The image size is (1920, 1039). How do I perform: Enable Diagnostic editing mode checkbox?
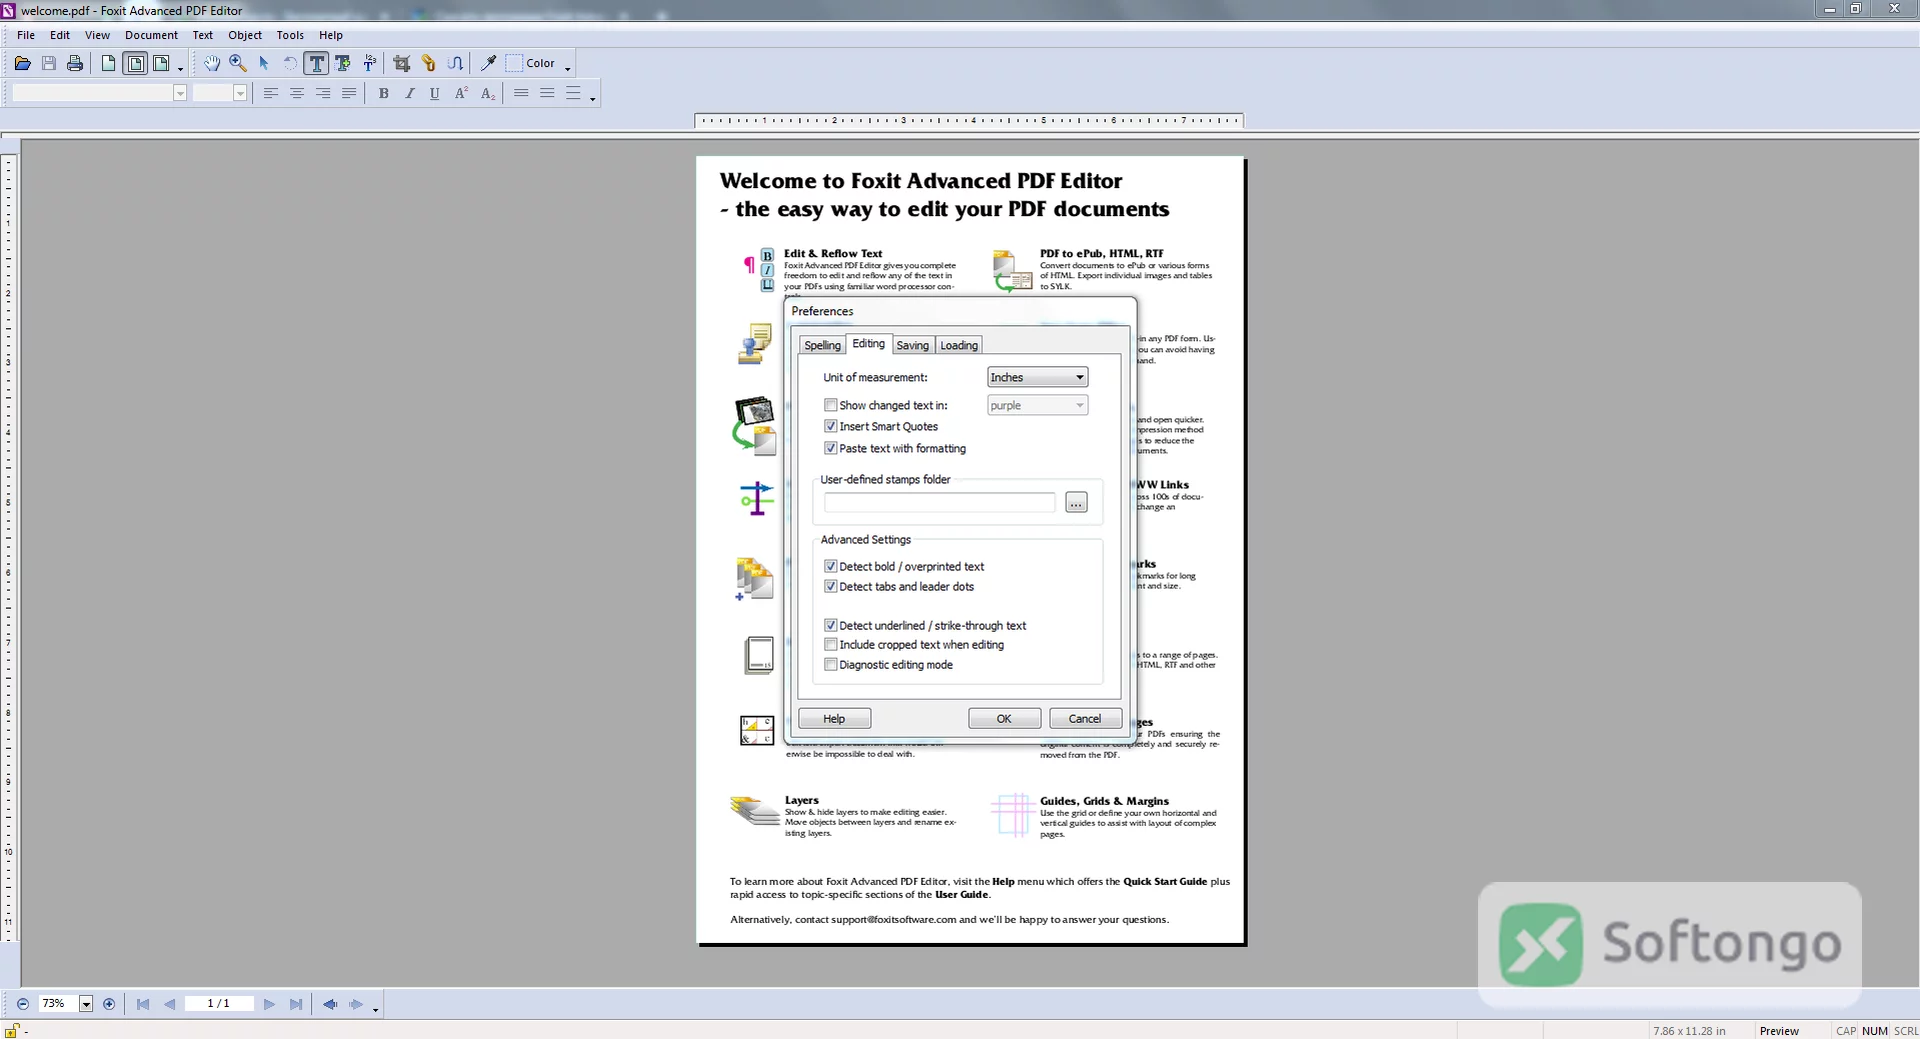[830, 664]
